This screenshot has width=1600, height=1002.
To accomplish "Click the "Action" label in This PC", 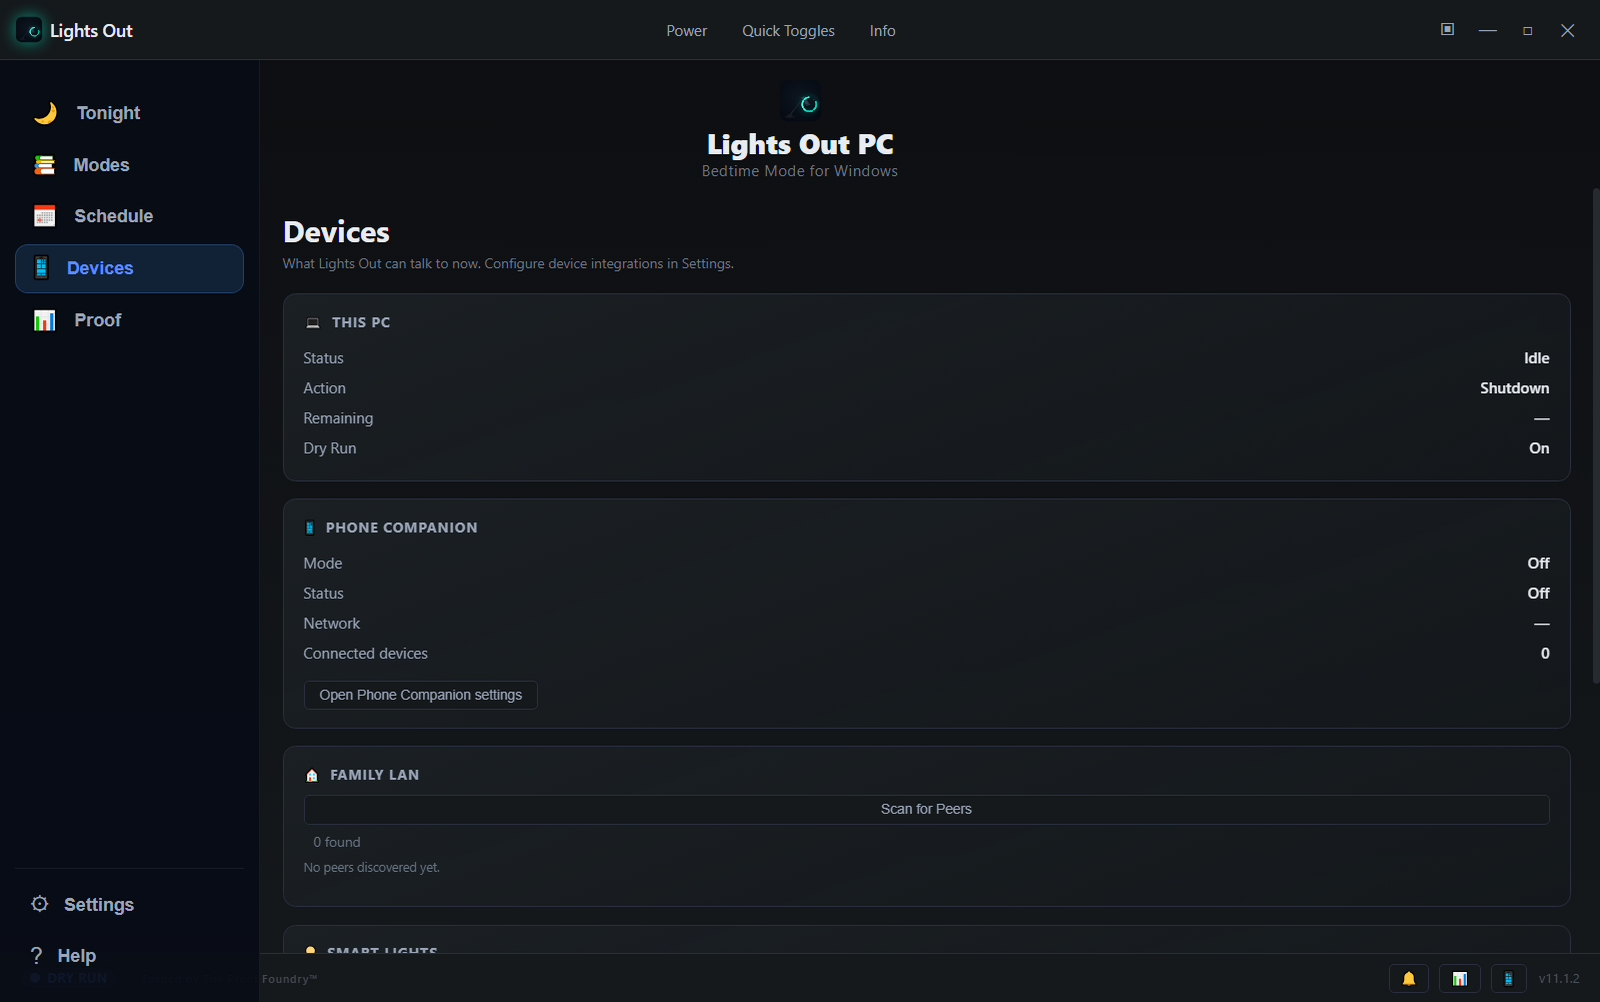I will [325, 388].
